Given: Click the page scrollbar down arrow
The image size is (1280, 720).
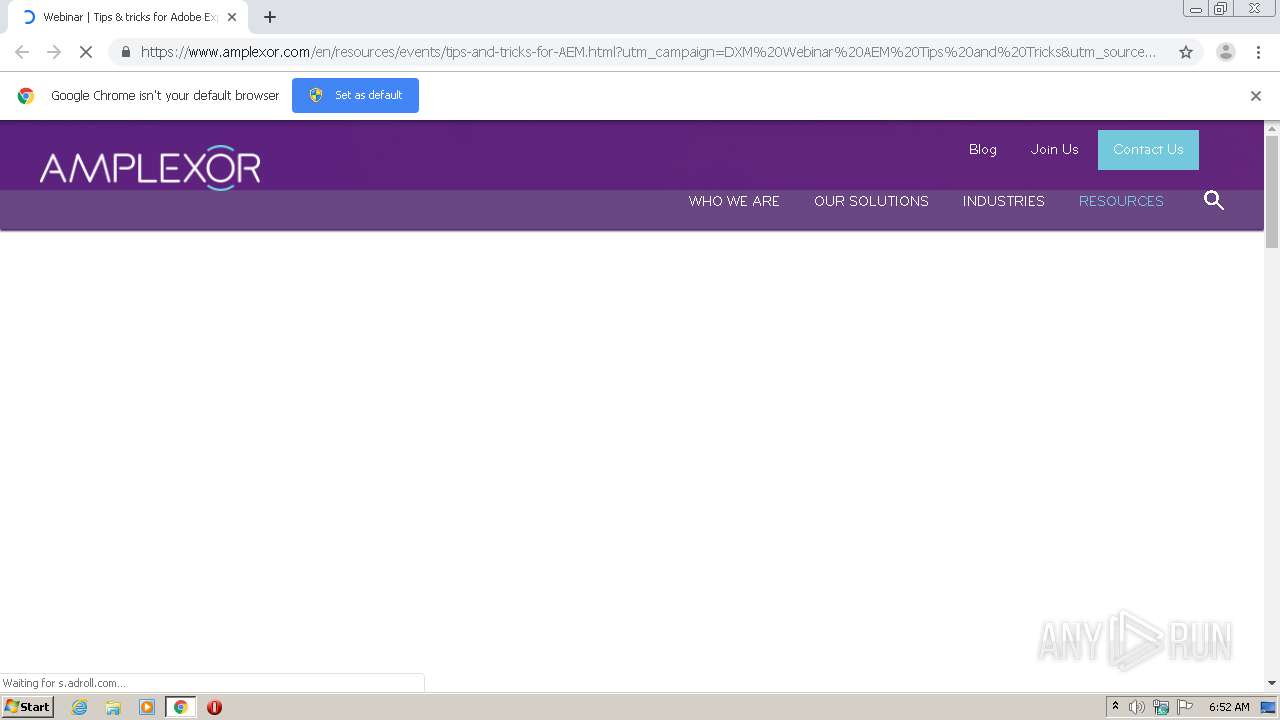Looking at the screenshot, I should click(1272, 683).
